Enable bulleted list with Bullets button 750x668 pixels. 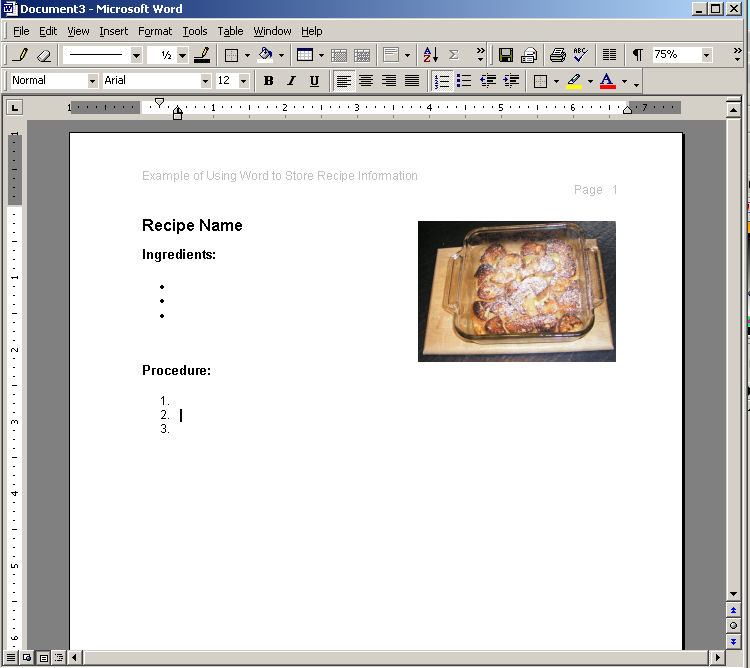tap(464, 81)
